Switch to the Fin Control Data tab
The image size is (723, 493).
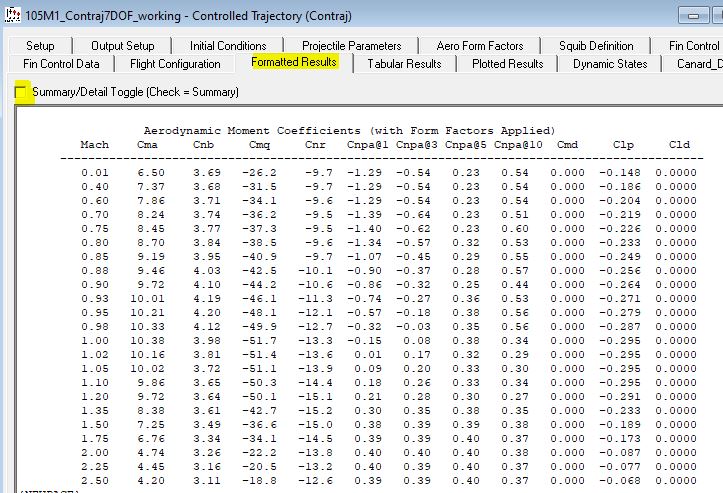pyautogui.click(x=61, y=64)
